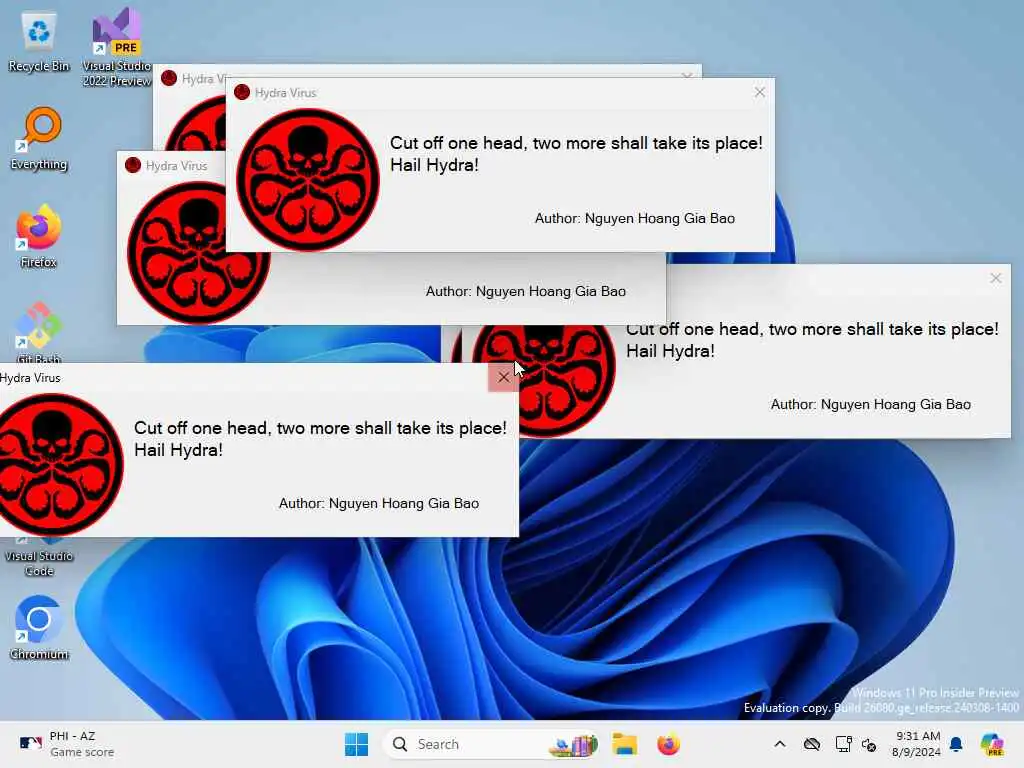
Task: Open the Git Bash desktop shortcut
Action: pos(39,332)
